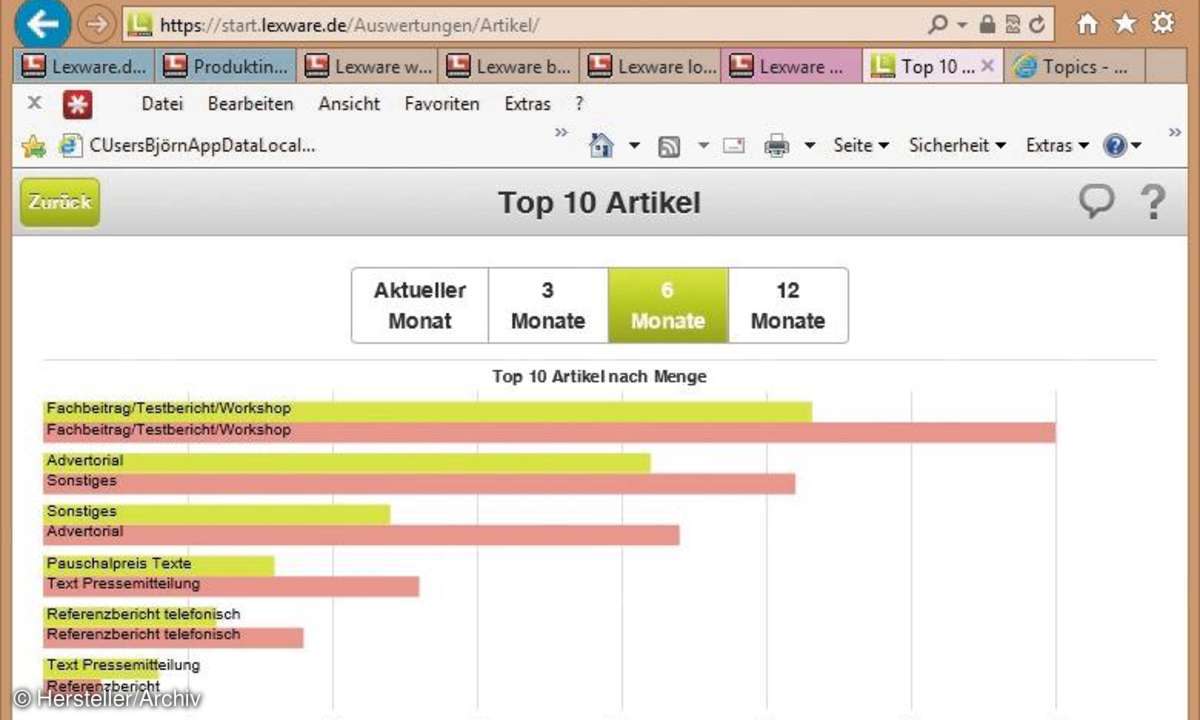Select the '12 Monate' period
The width and height of the screenshot is (1200, 720).
788,305
